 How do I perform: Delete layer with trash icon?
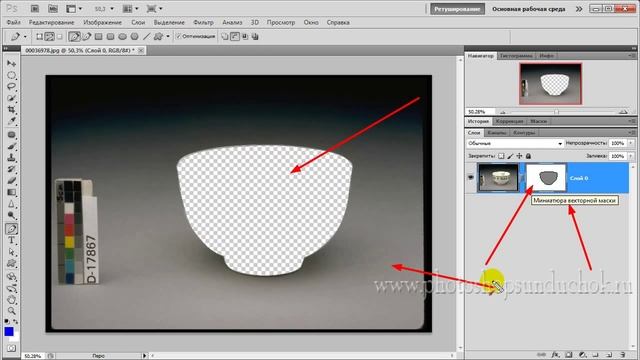(x=622, y=355)
